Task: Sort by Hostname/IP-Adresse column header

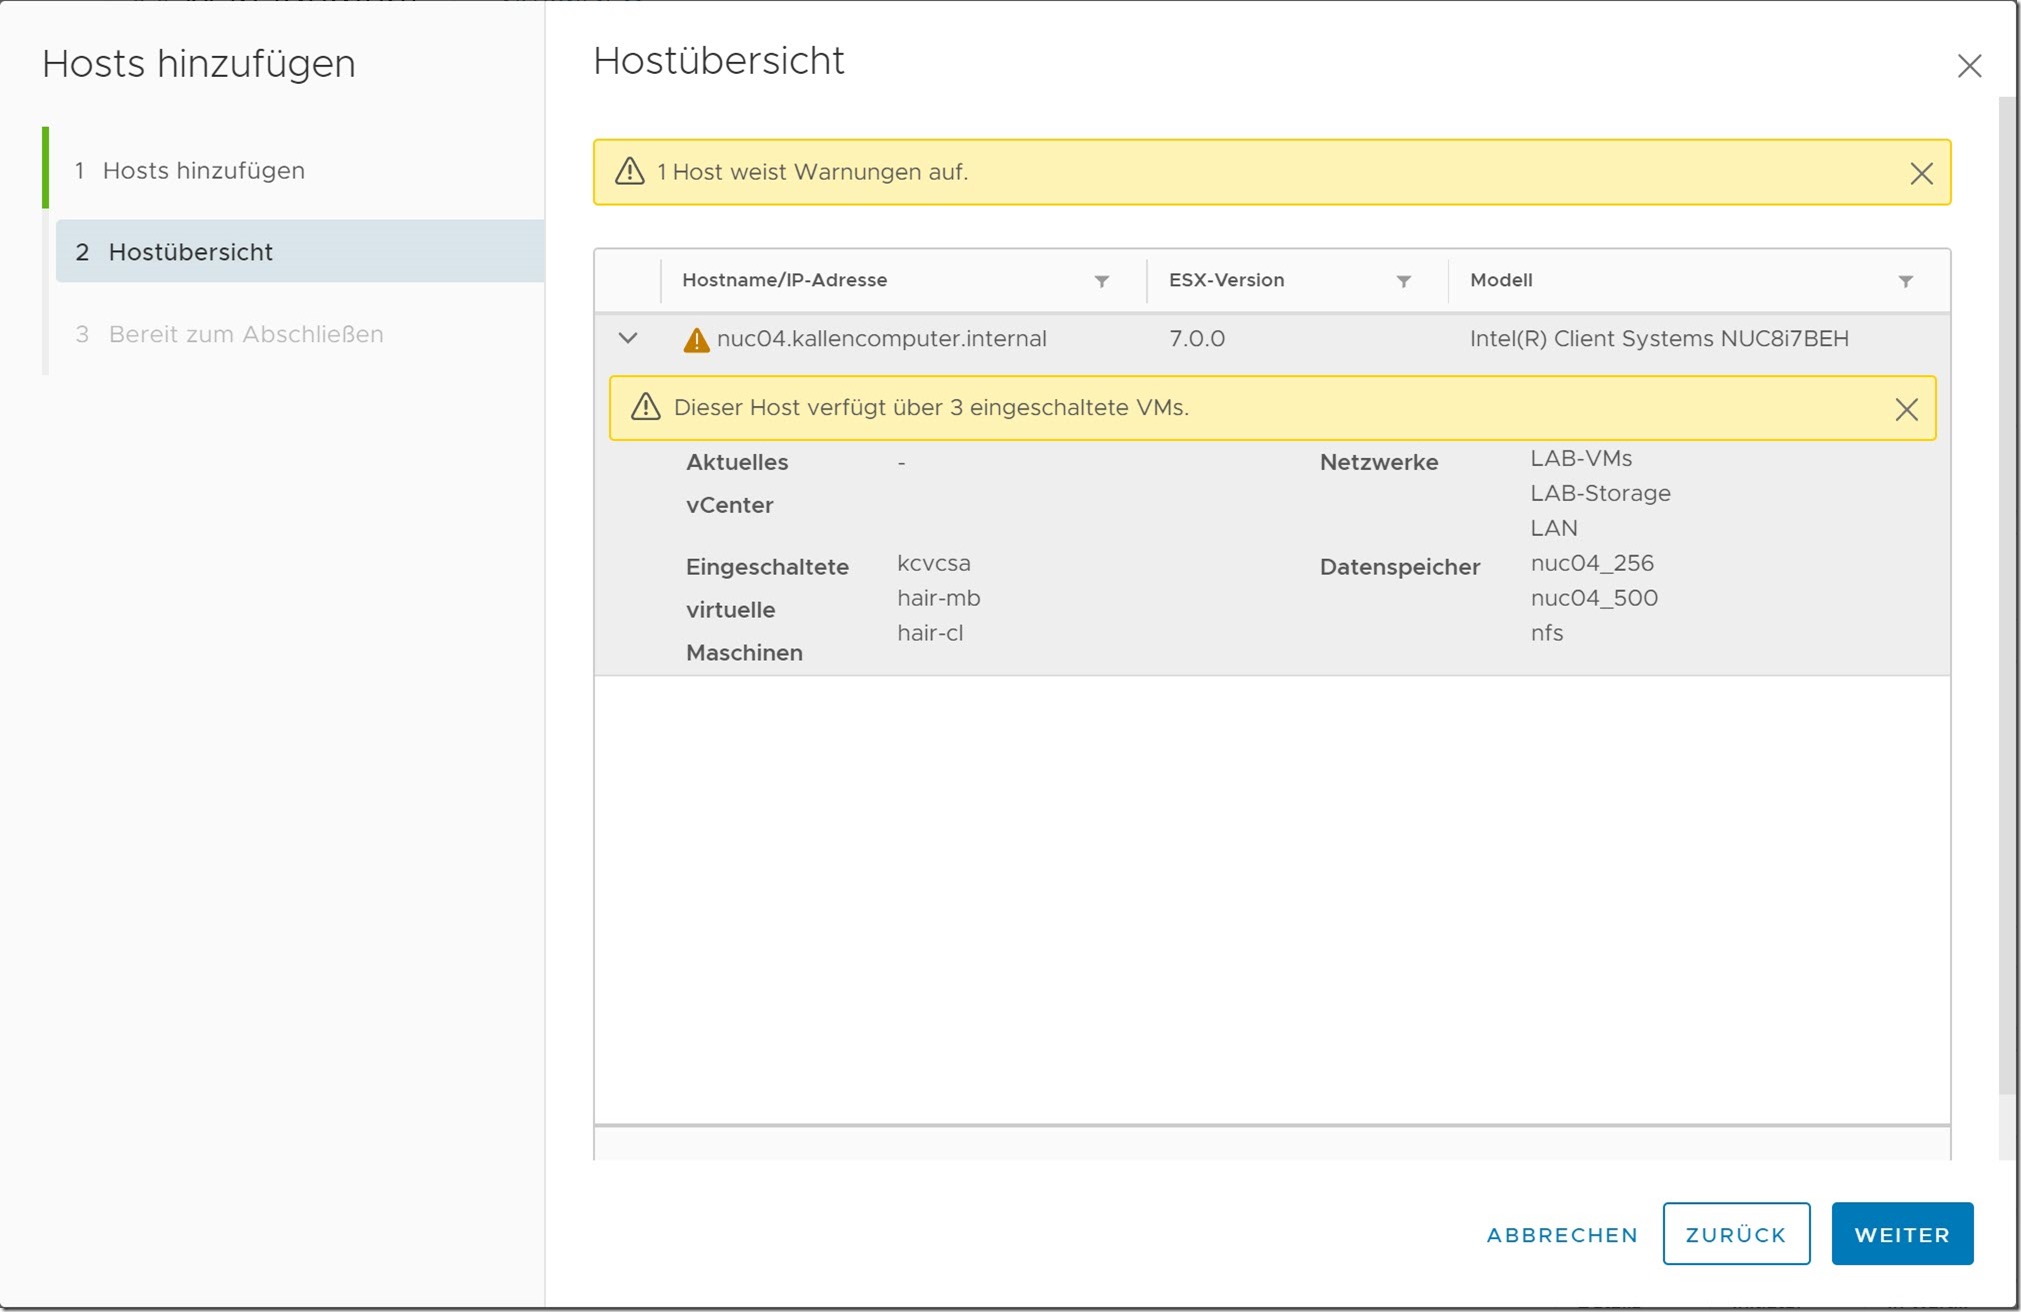Action: tap(784, 280)
